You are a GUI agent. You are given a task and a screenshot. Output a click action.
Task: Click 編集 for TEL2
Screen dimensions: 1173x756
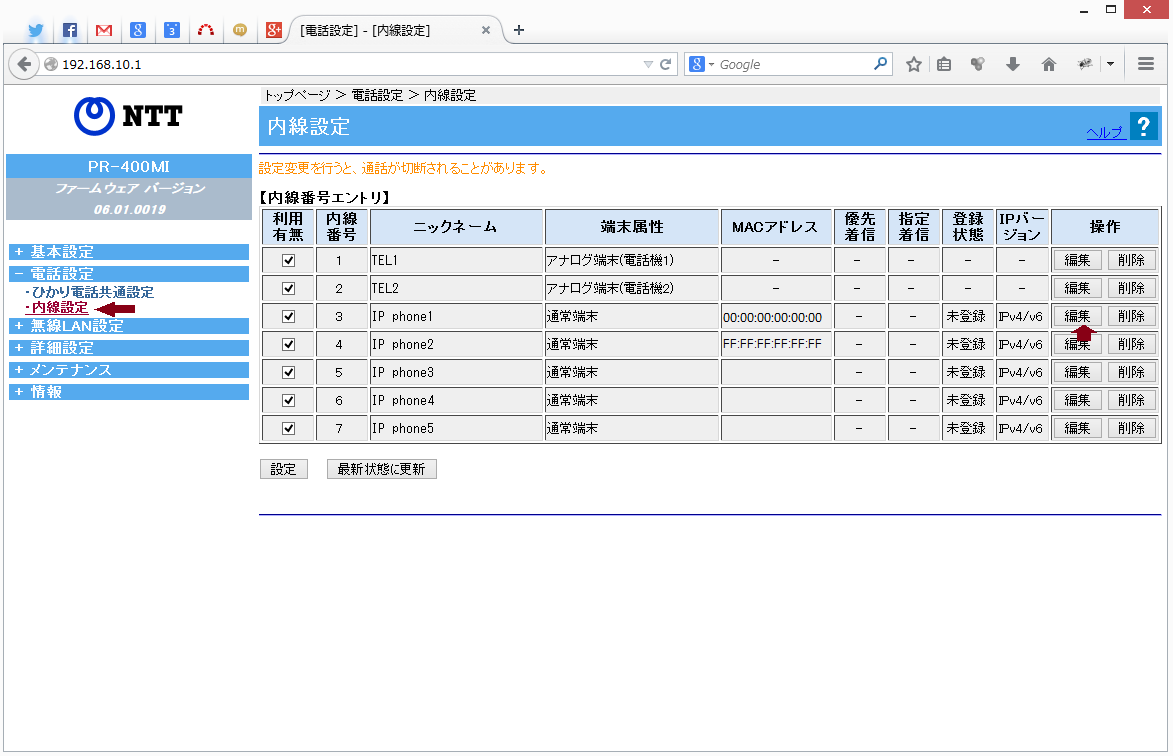pos(1077,289)
